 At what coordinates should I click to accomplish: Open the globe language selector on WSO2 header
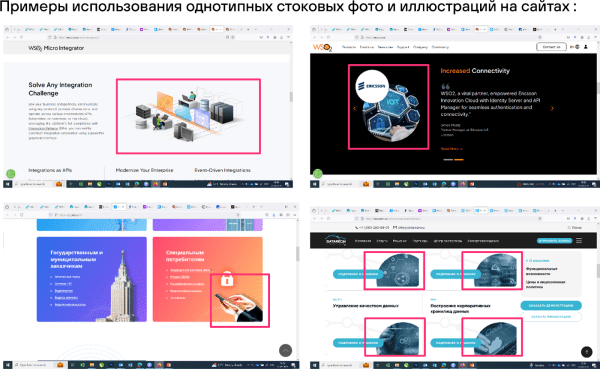[x=577, y=47]
